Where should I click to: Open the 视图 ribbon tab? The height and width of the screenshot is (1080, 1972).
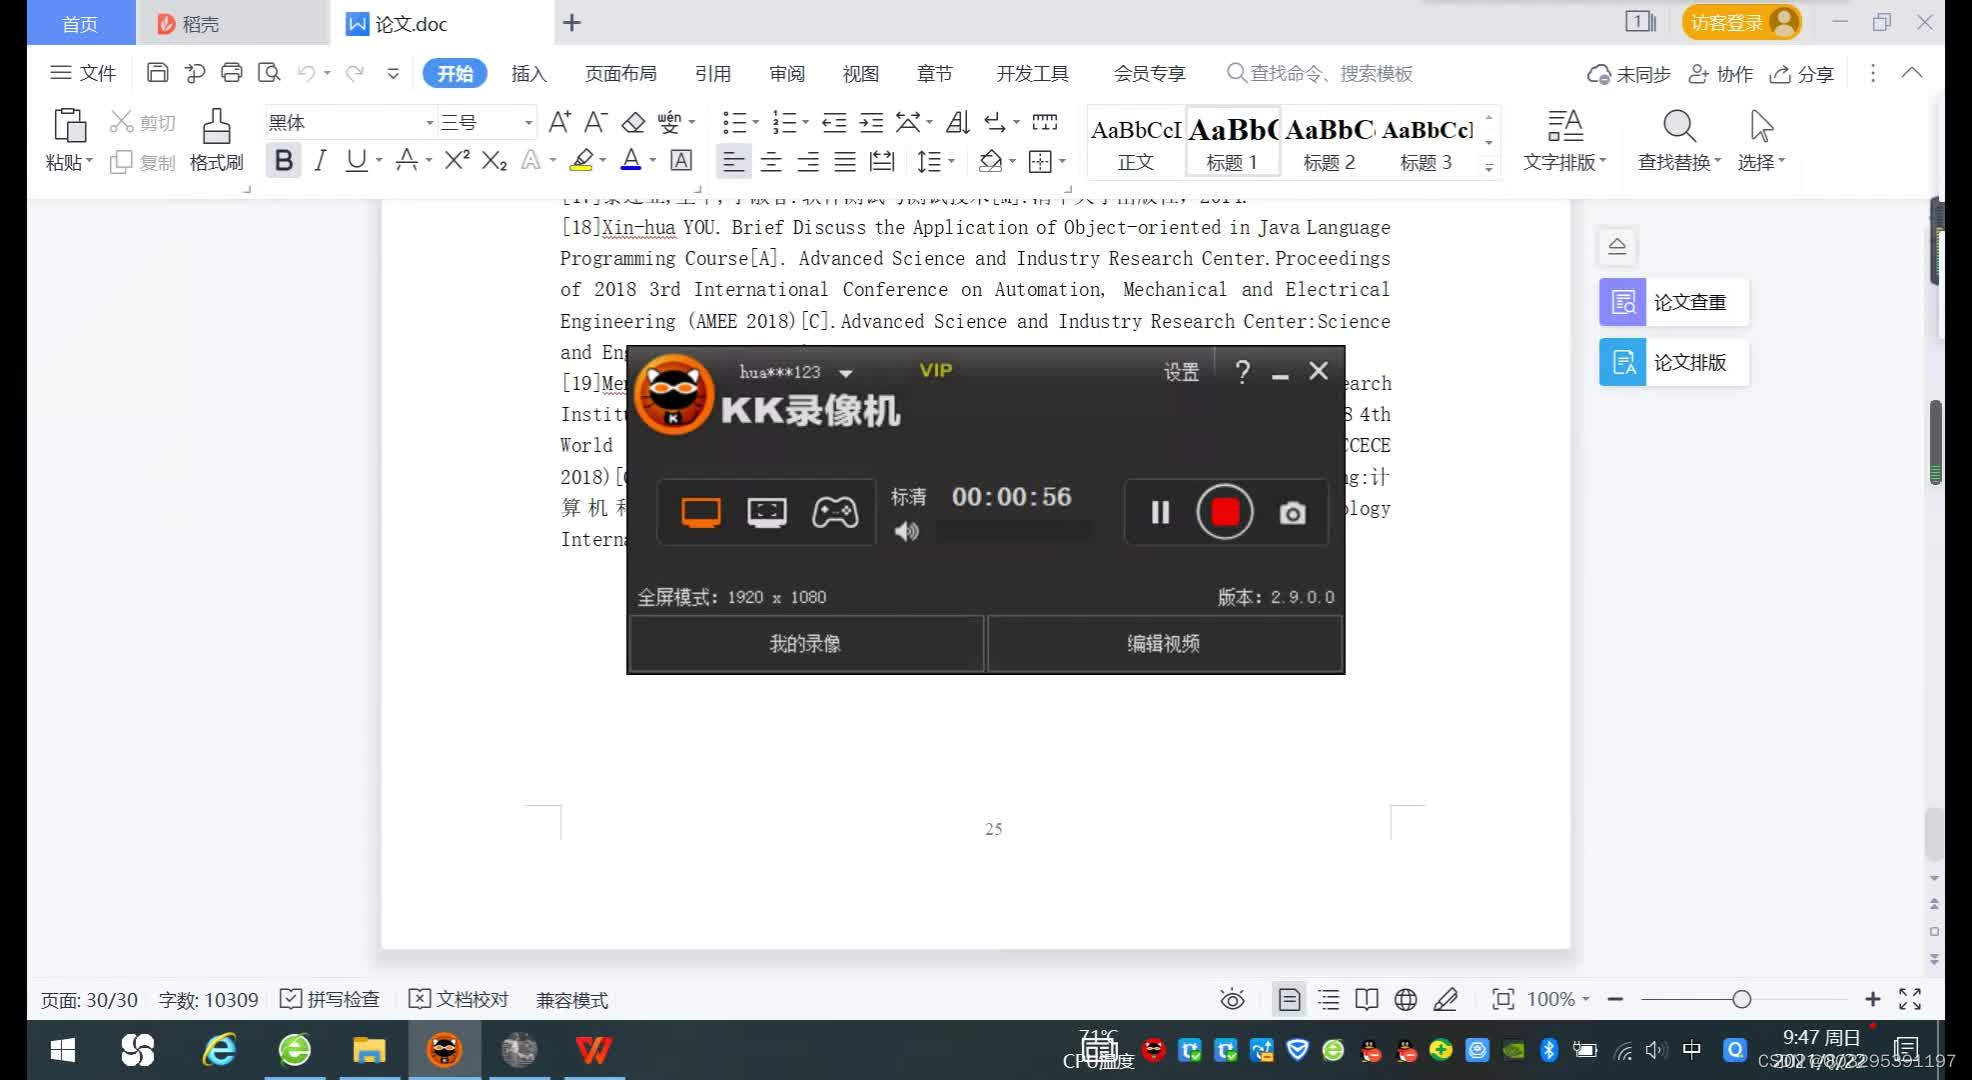[862, 73]
